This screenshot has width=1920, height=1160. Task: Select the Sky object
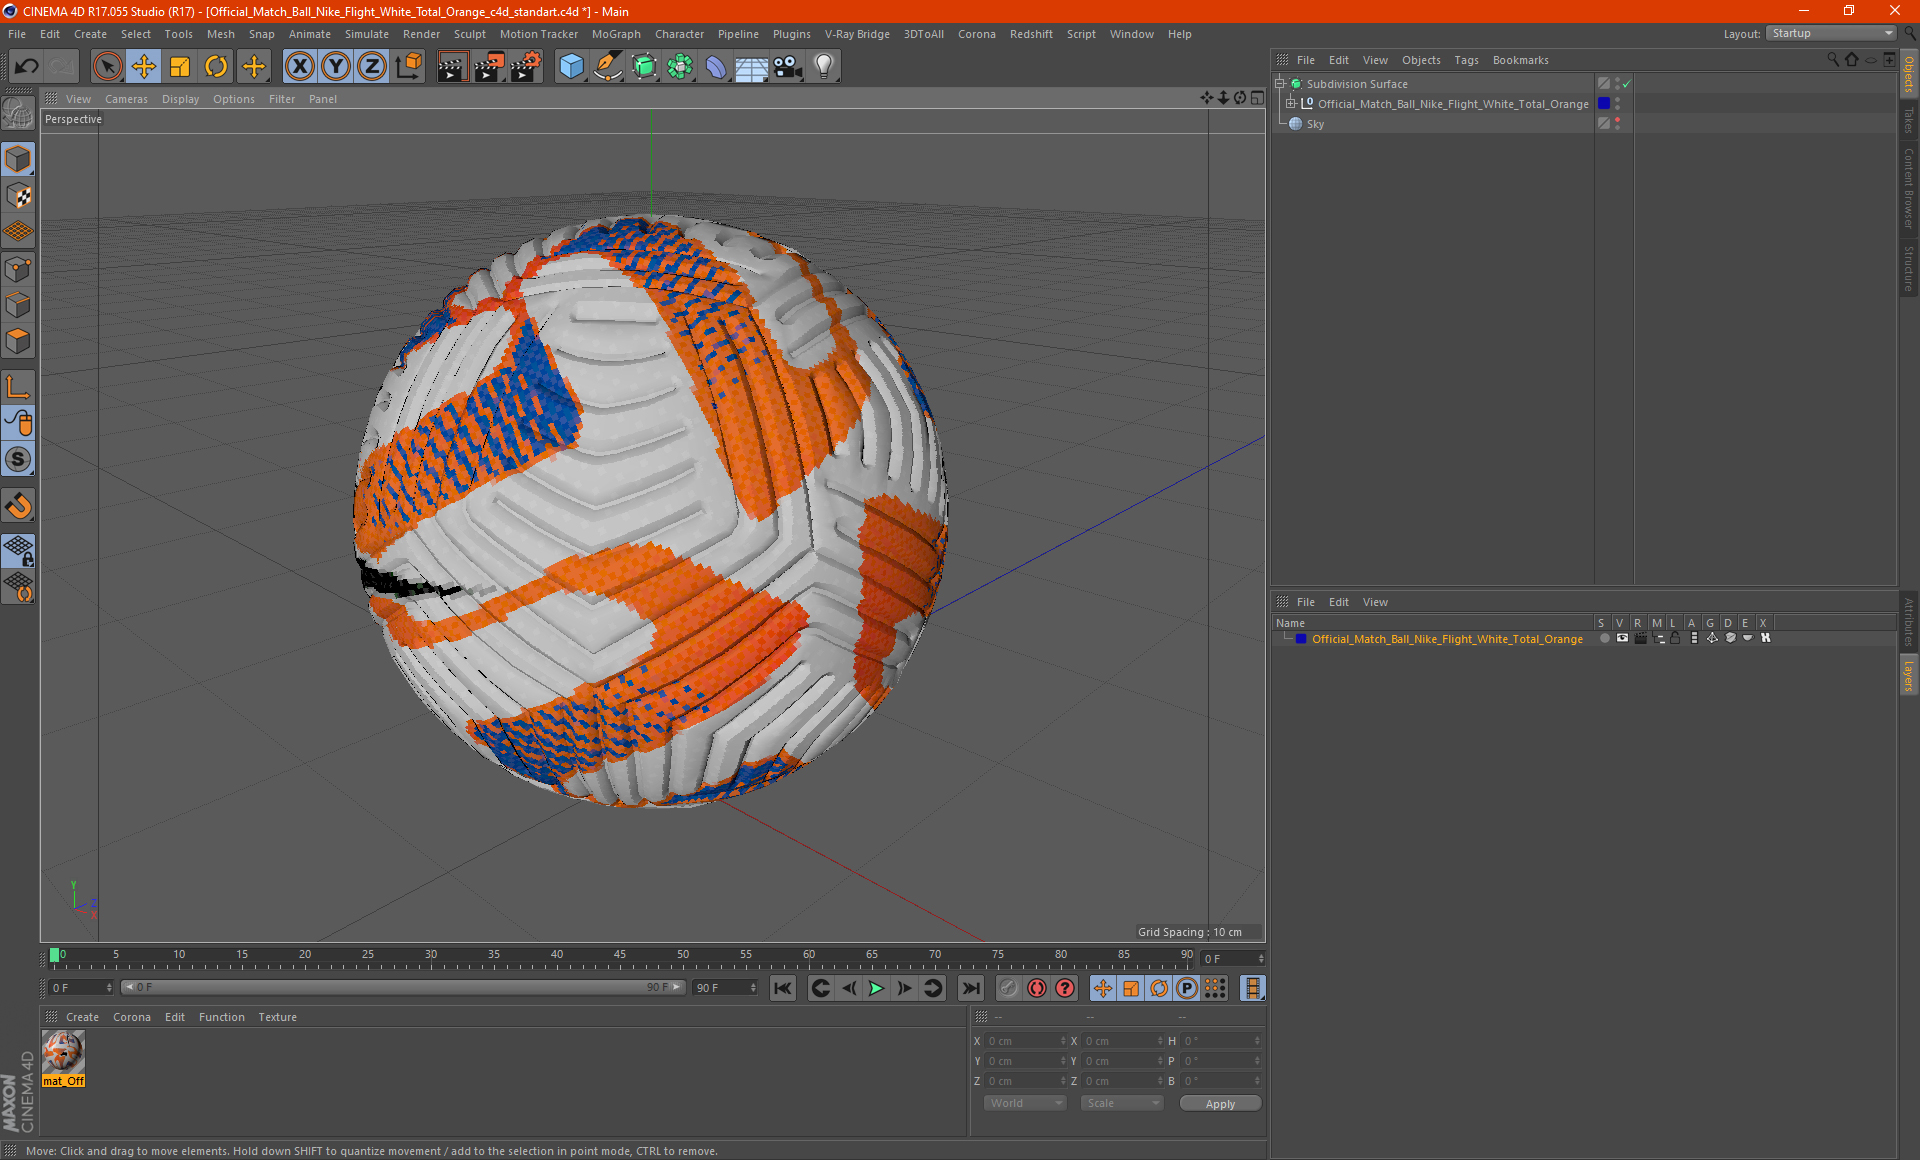point(1315,124)
